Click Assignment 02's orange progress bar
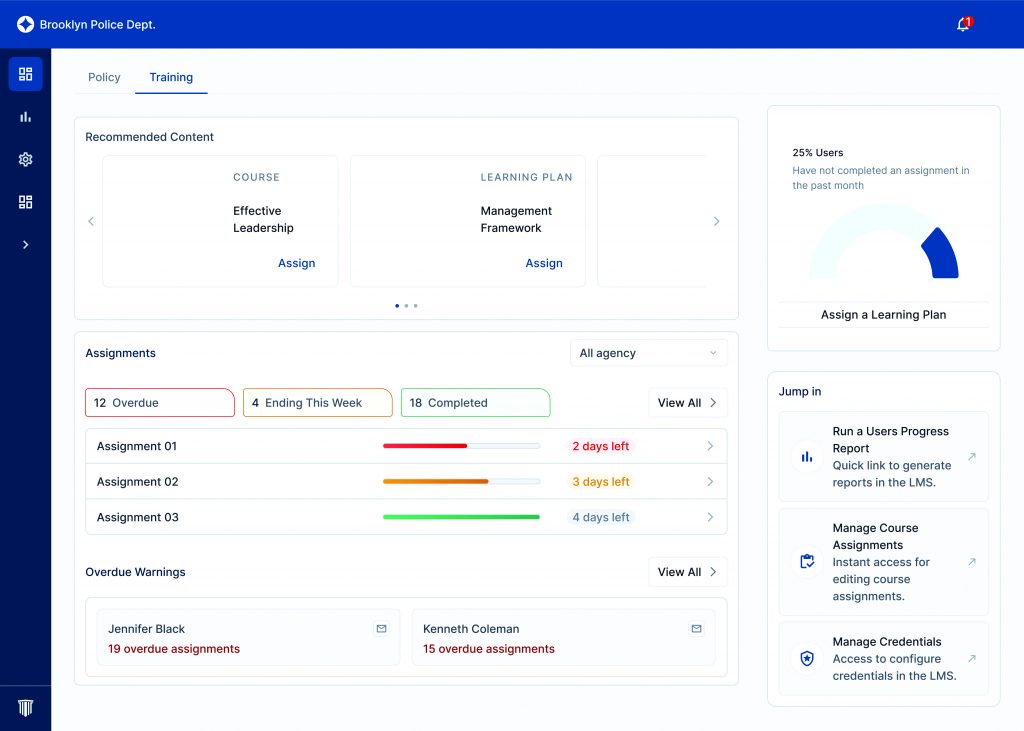Image resolution: width=1024 pixels, height=731 pixels. [x=434, y=481]
